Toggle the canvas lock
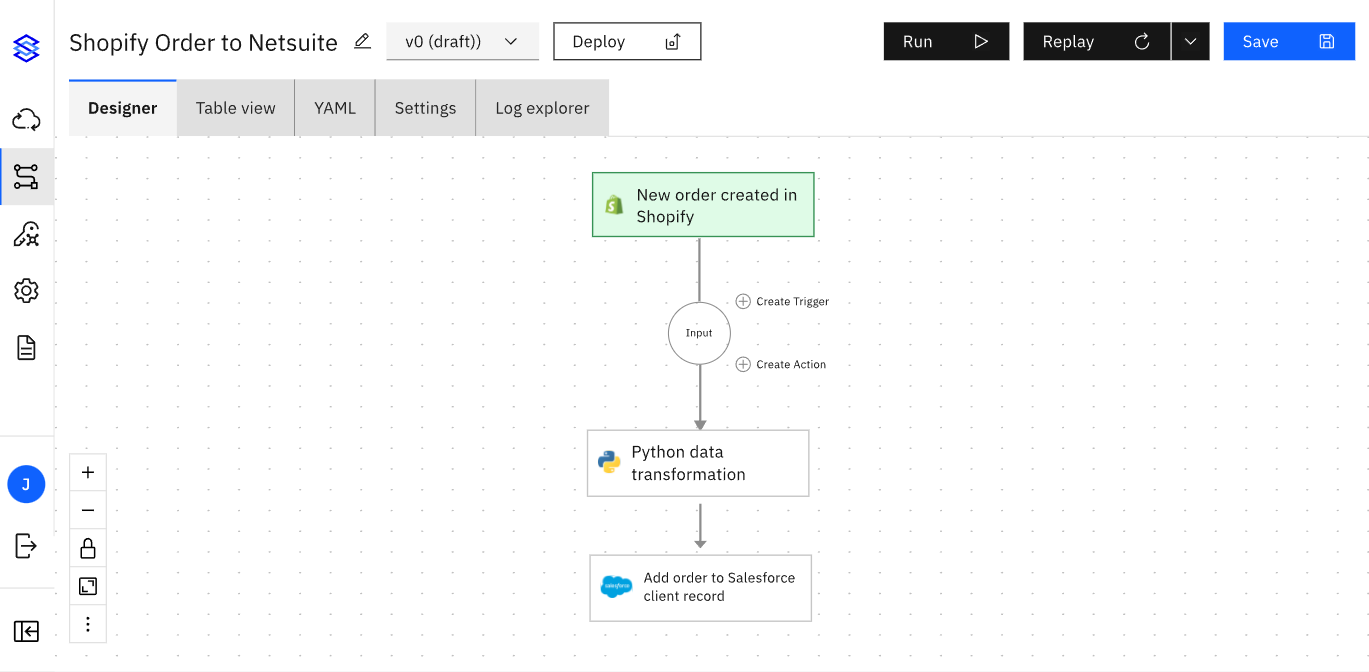1369x672 pixels. tap(88, 548)
